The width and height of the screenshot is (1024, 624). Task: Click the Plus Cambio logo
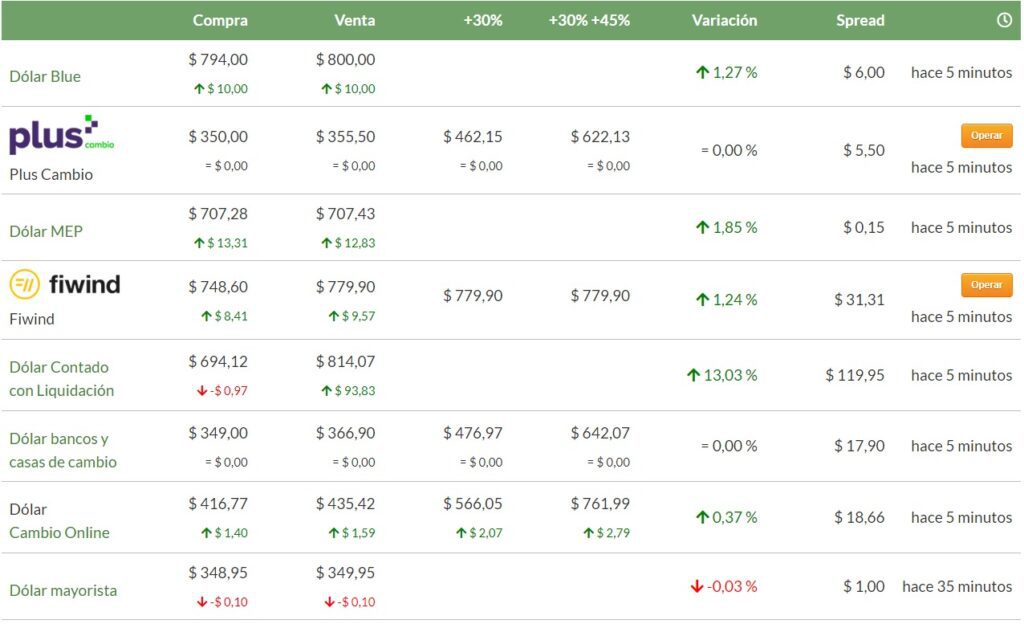pyautogui.click(x=61, y=135)
